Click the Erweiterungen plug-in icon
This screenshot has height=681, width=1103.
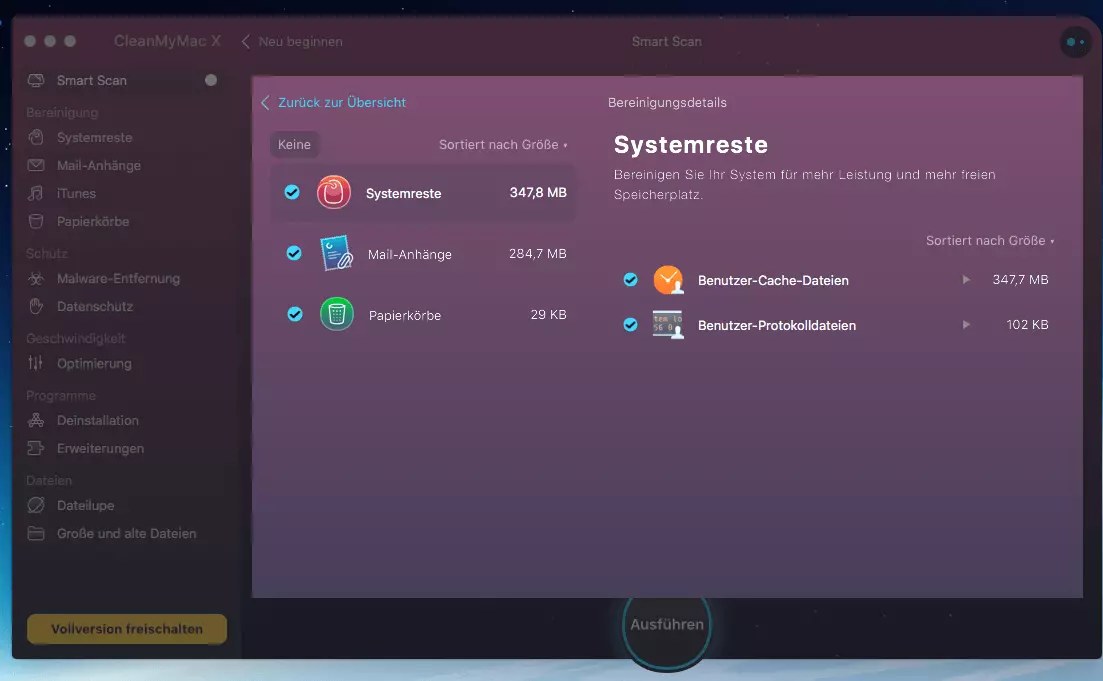pos(36,448)
